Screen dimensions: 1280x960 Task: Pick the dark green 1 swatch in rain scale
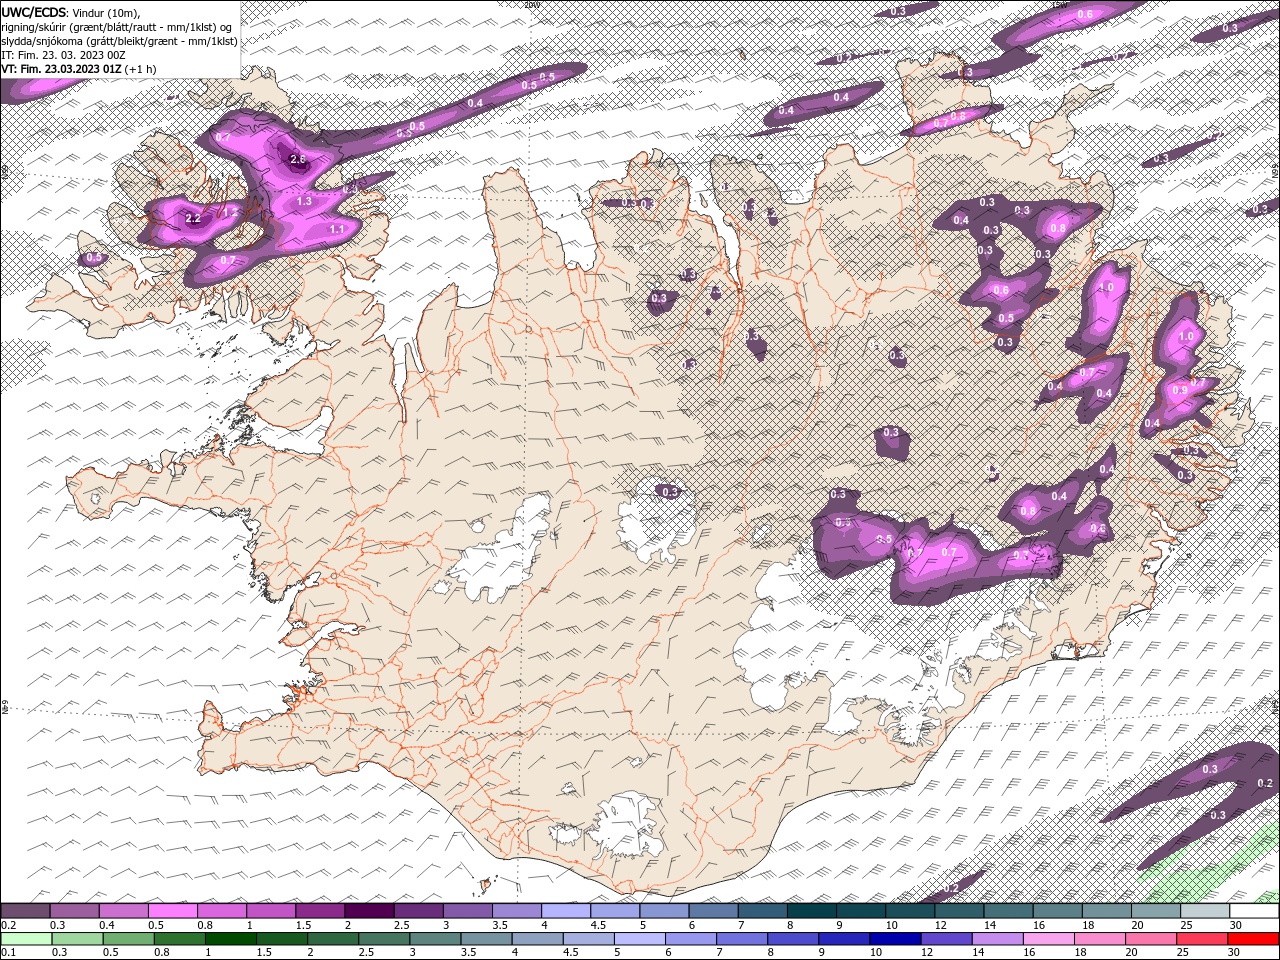point(230,939)
